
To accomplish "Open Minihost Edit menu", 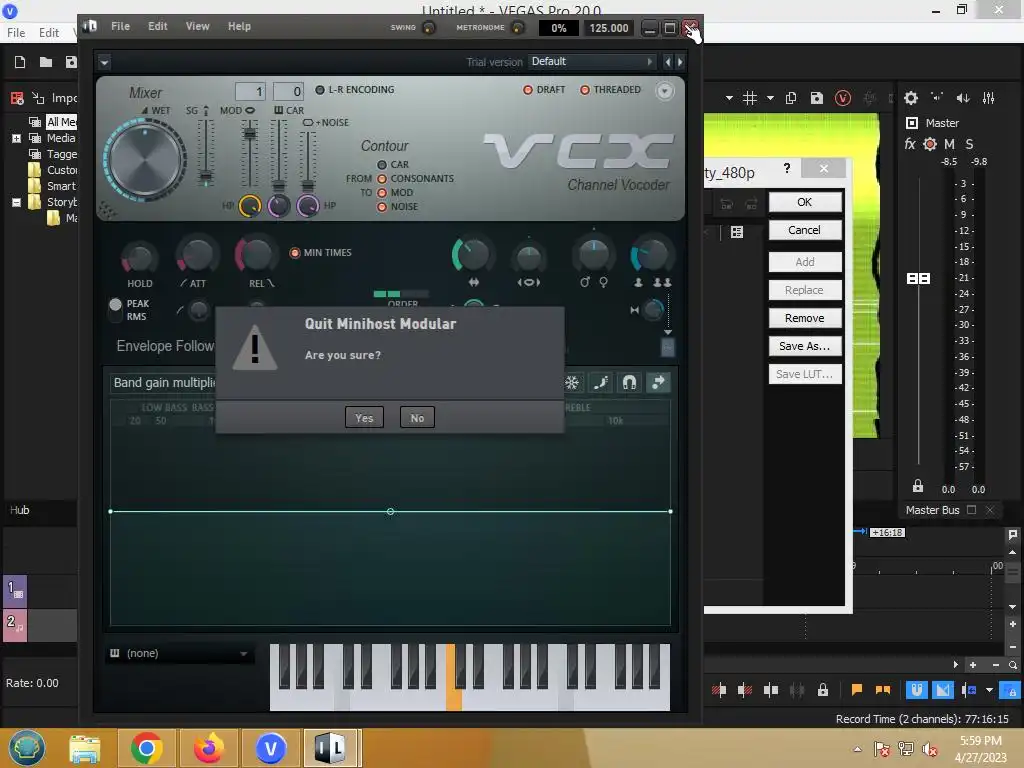I will (157, 26).
